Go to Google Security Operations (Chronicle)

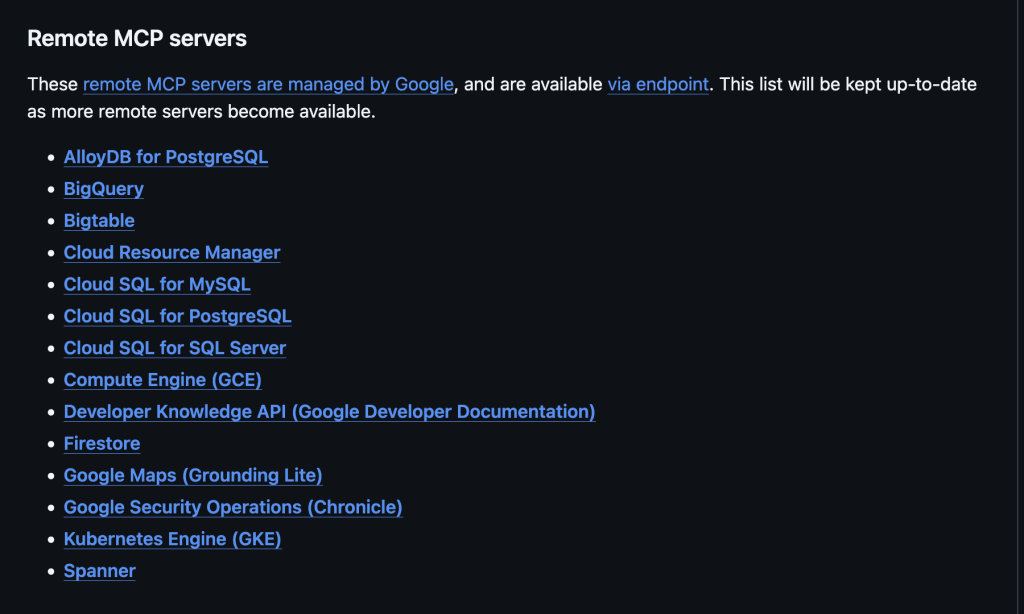pos(233,507)
